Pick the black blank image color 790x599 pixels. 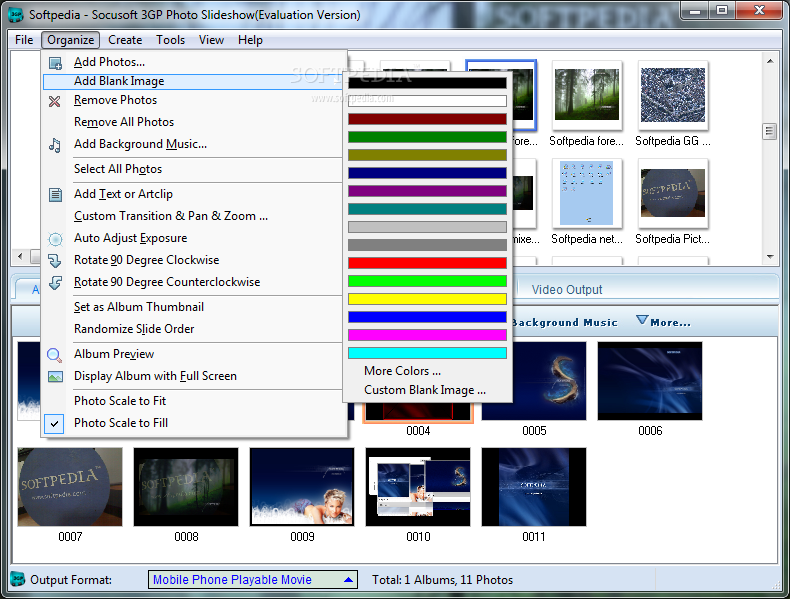point(427,83)
